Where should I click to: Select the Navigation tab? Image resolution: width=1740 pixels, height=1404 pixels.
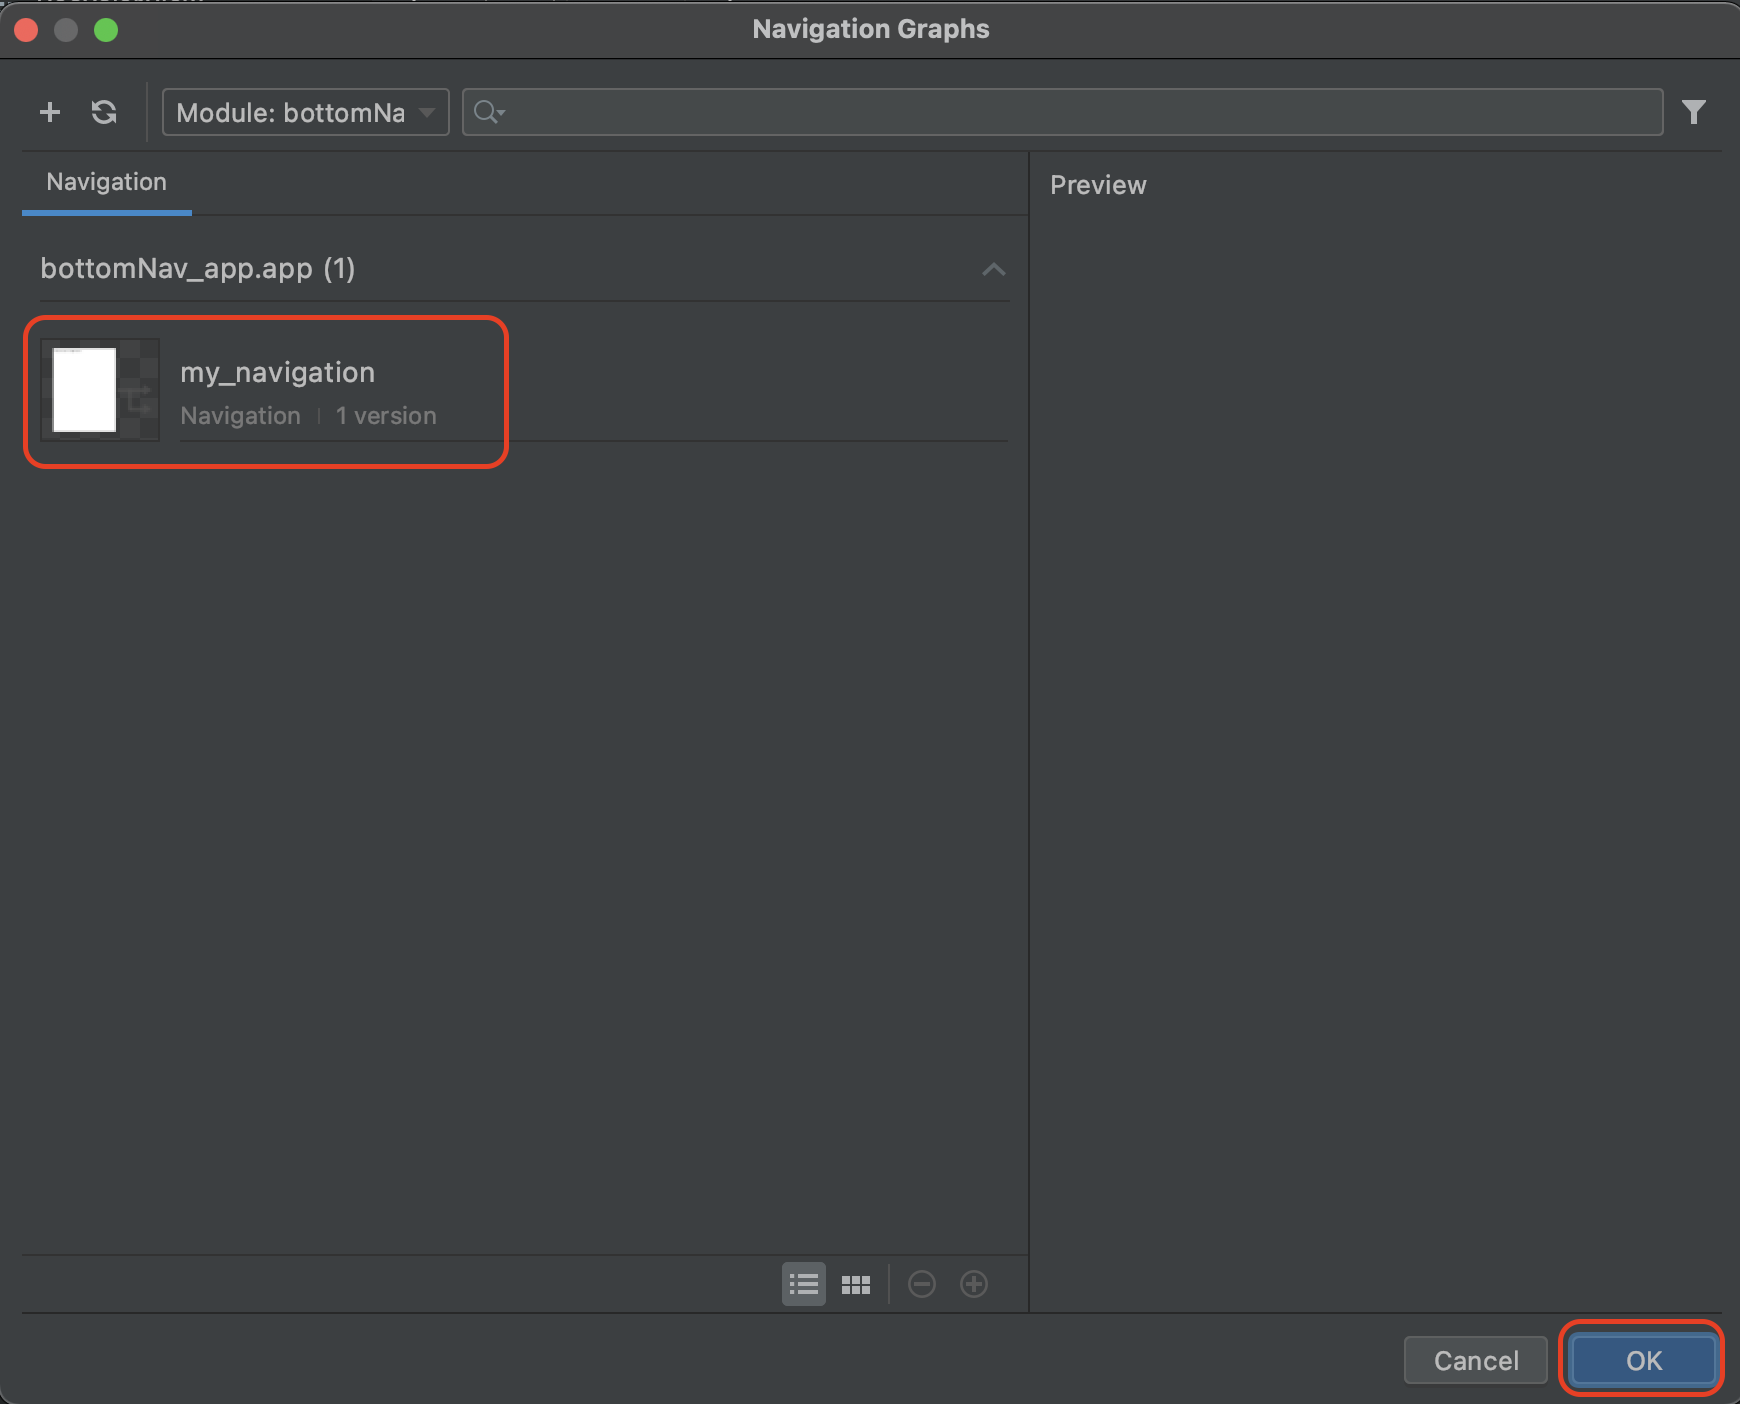pyautogui.click(x=107, y=183)
